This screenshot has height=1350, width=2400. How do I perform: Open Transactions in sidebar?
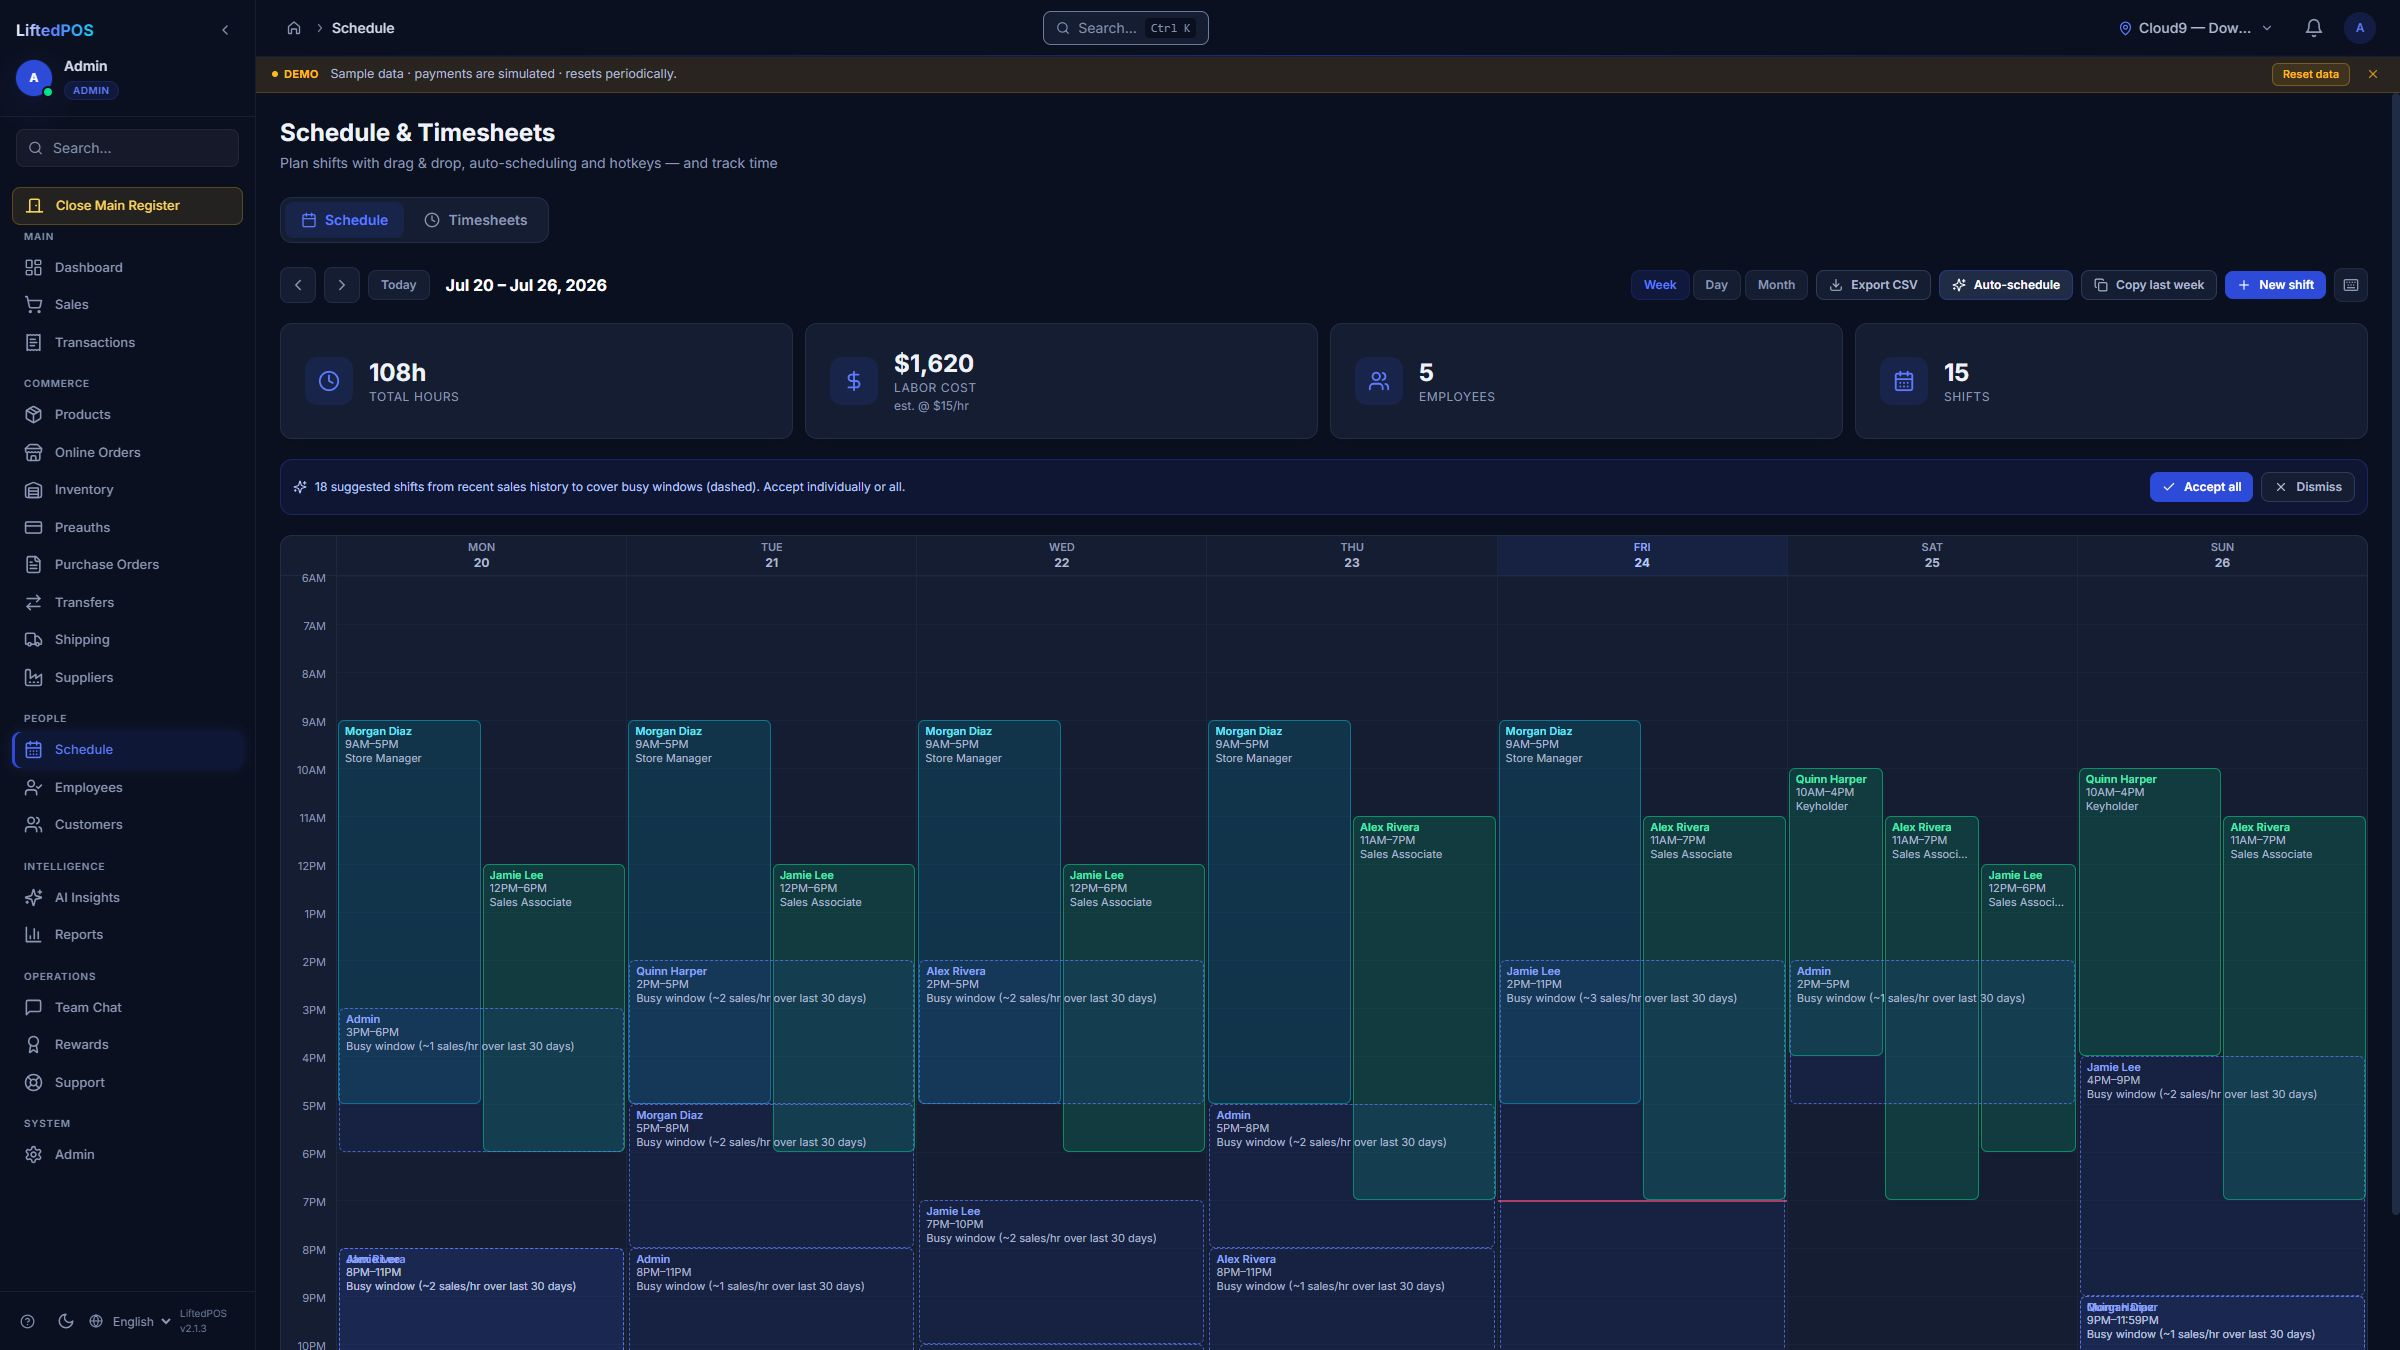pos(128,342)
